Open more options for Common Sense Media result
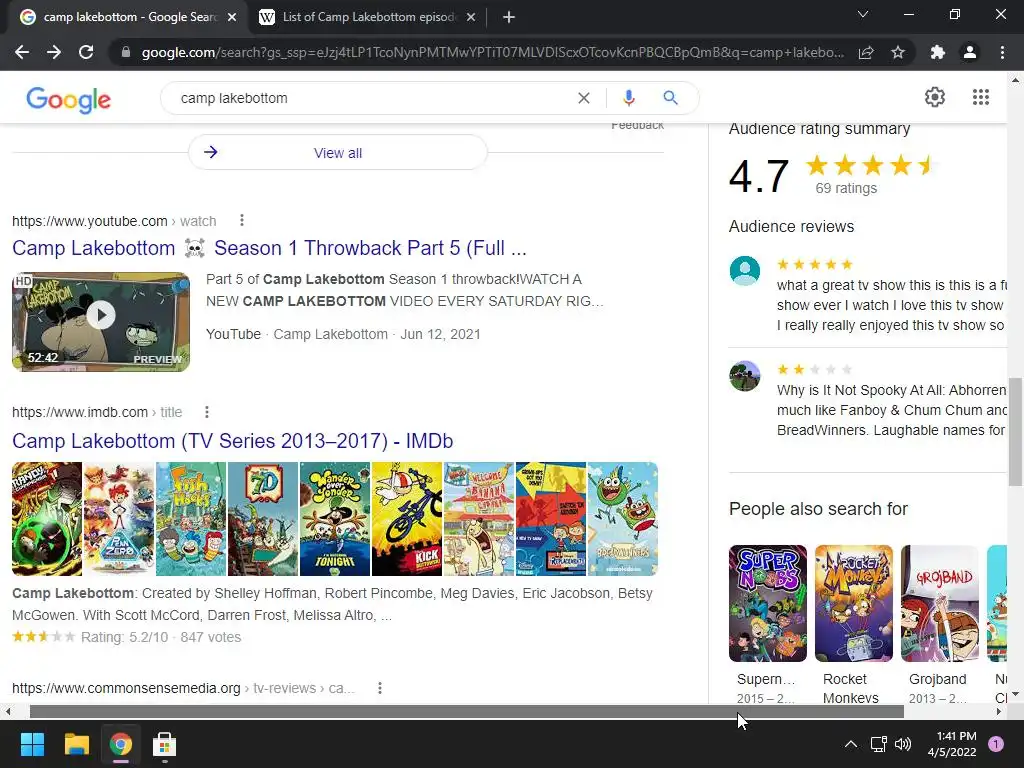Viewport: 1024px width, 768px height. click(379, 688)
